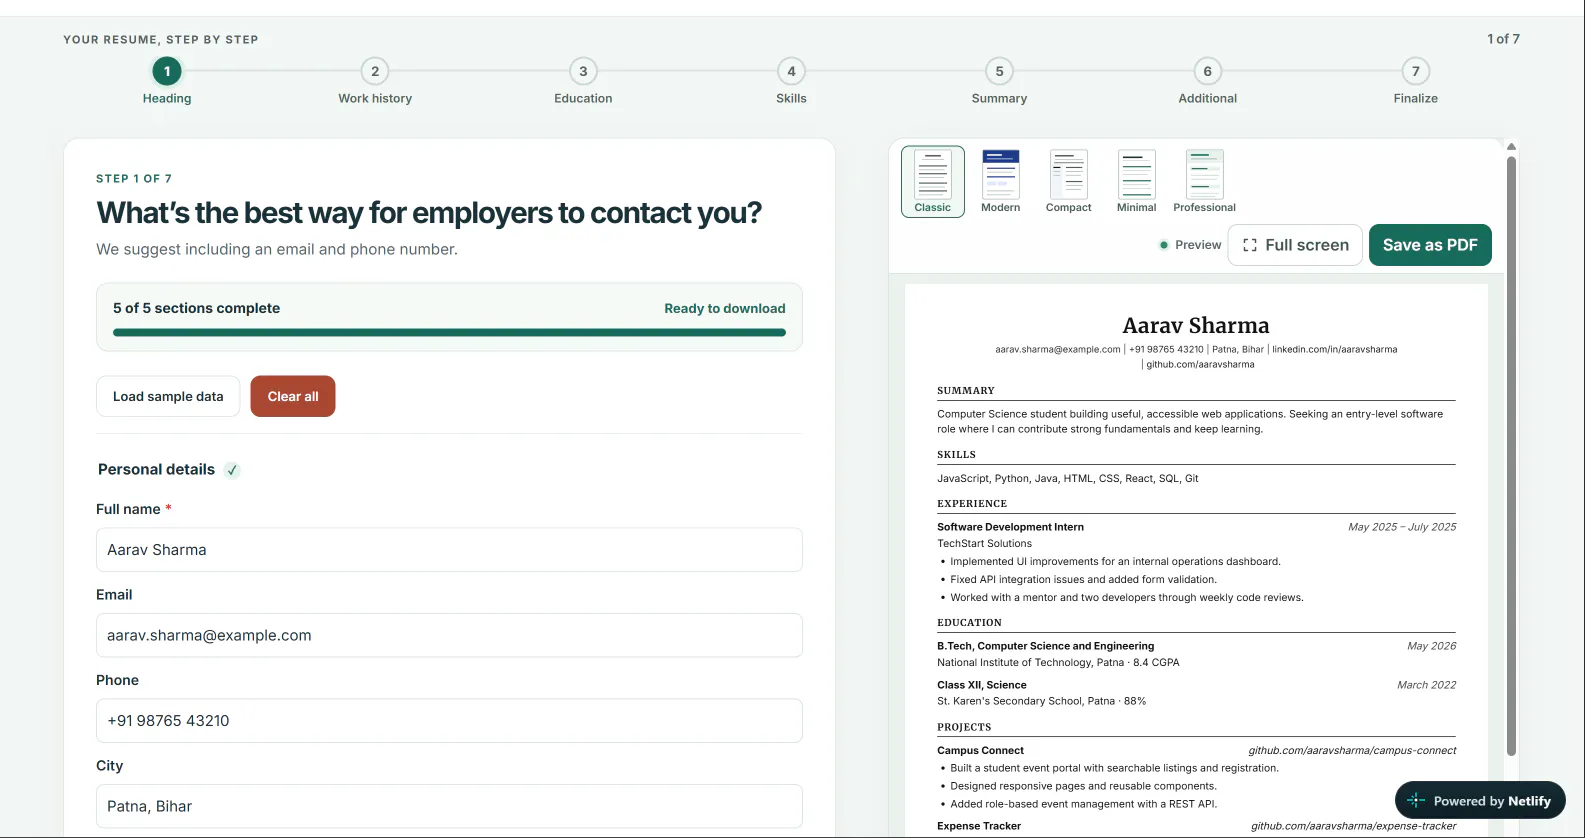Screen dimensions: 1585x838
Task: Select the Professional template icon
Action: coord(1204,182)
